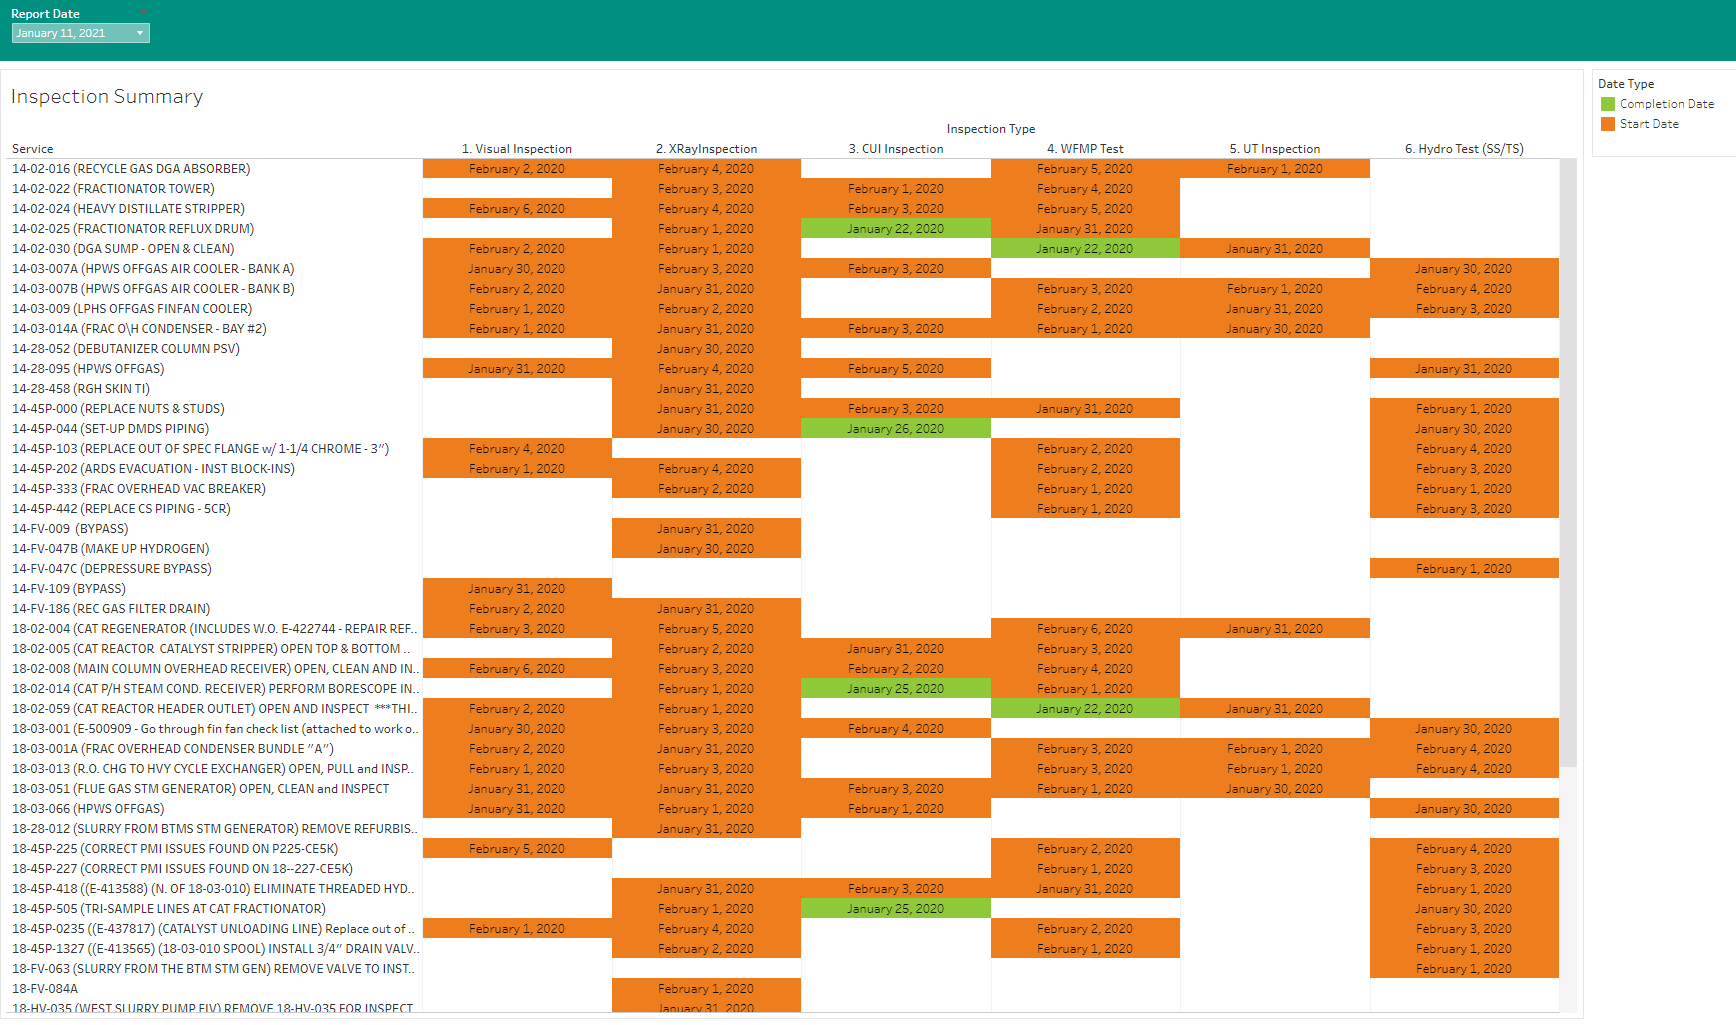Image resolution: width=1736 pixels, height=1025 pixels.
Task: Click the CUI Inspection column header
Action: tap(896, 149)
